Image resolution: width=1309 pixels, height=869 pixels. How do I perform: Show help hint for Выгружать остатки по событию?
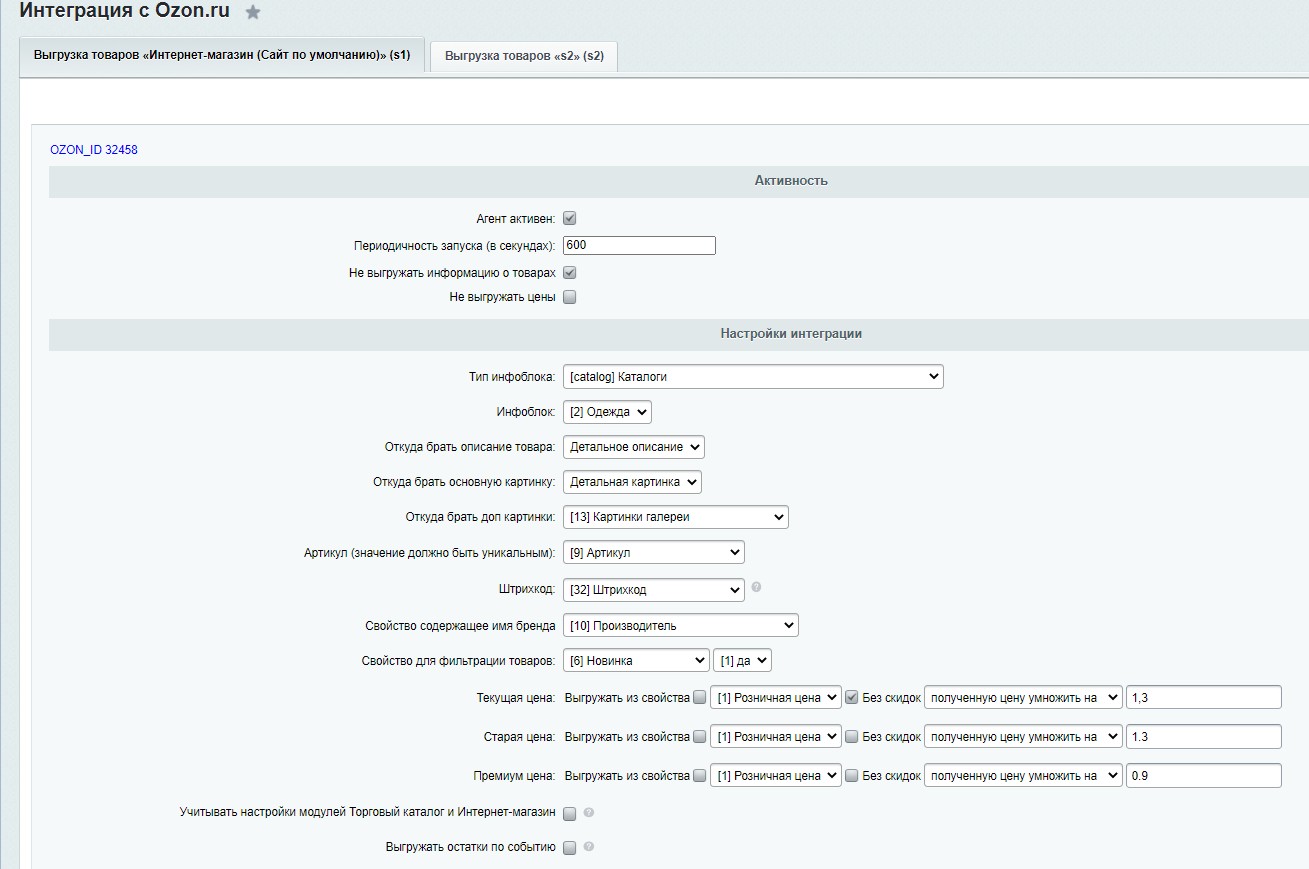(589, 847)
